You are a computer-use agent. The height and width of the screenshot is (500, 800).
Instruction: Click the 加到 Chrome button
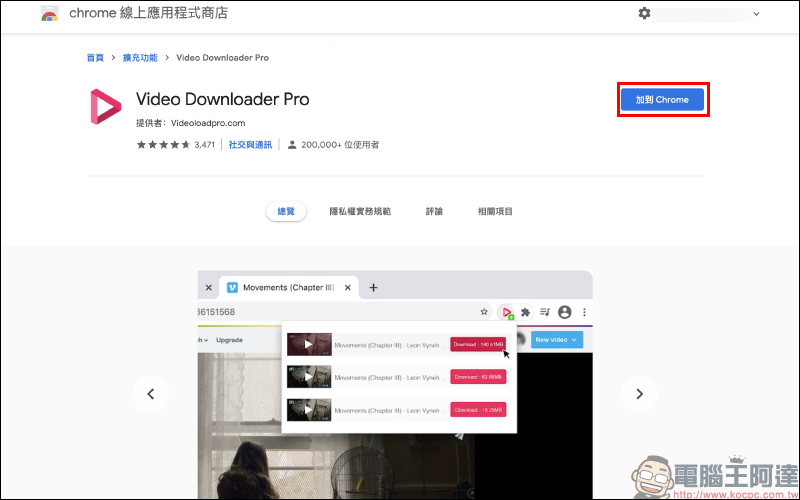click(x=662, y=99)
